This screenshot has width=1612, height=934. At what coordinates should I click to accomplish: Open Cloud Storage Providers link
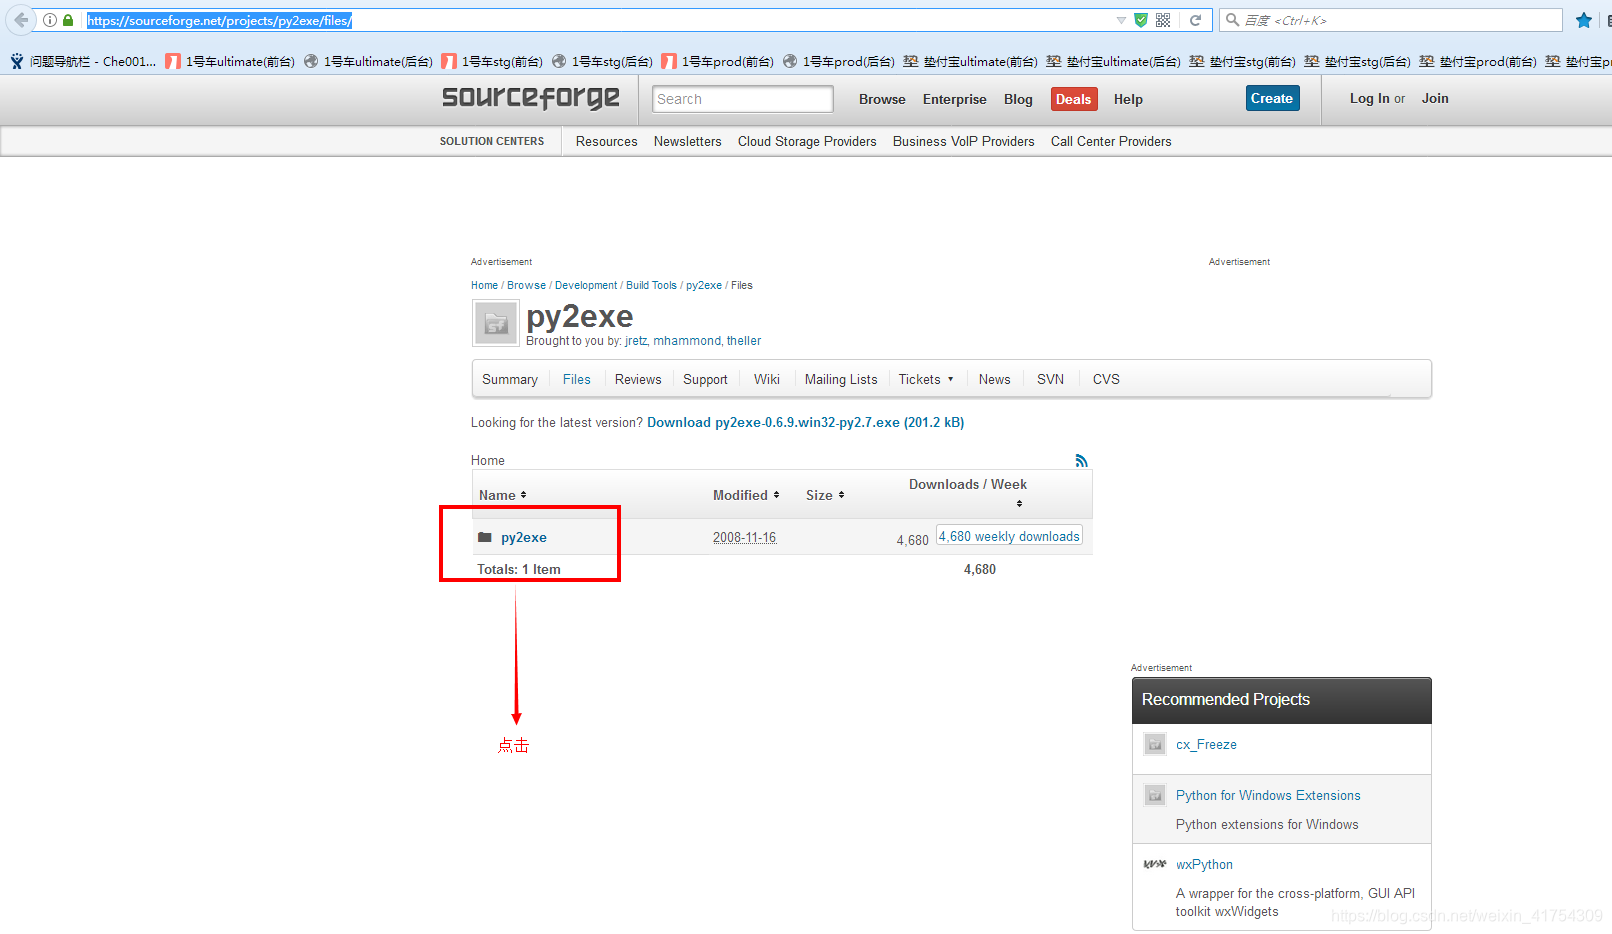coord(807,141)
